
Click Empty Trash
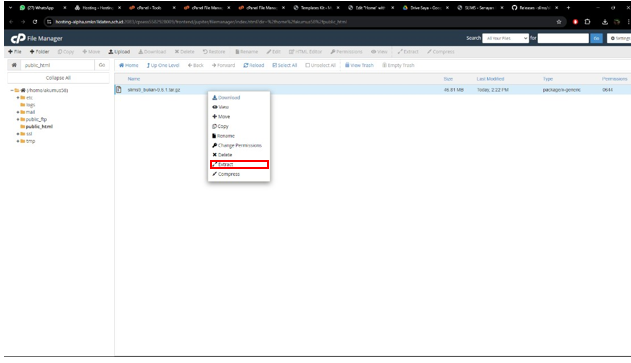point(398,65)
